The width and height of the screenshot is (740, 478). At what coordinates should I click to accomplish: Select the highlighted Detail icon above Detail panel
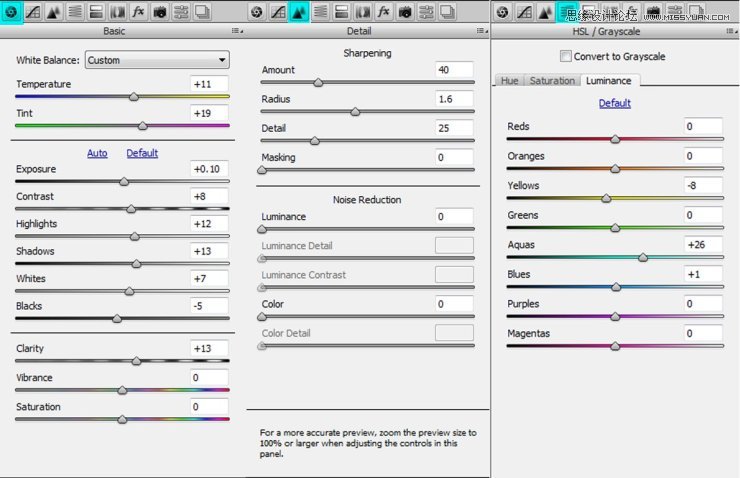click(x=298, y=12)
